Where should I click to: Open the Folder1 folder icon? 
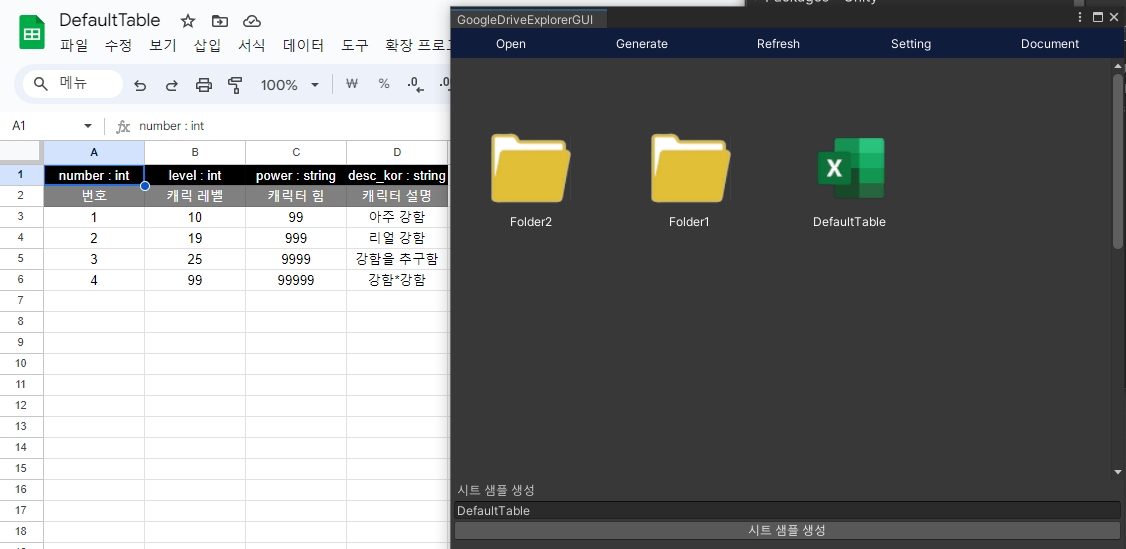click(x=690, y=169)
